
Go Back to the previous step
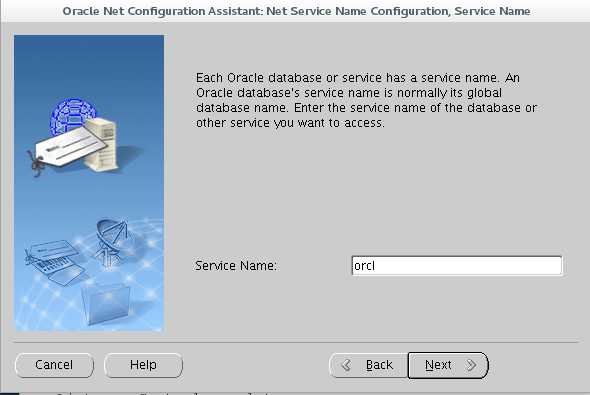tap(368, 365)
